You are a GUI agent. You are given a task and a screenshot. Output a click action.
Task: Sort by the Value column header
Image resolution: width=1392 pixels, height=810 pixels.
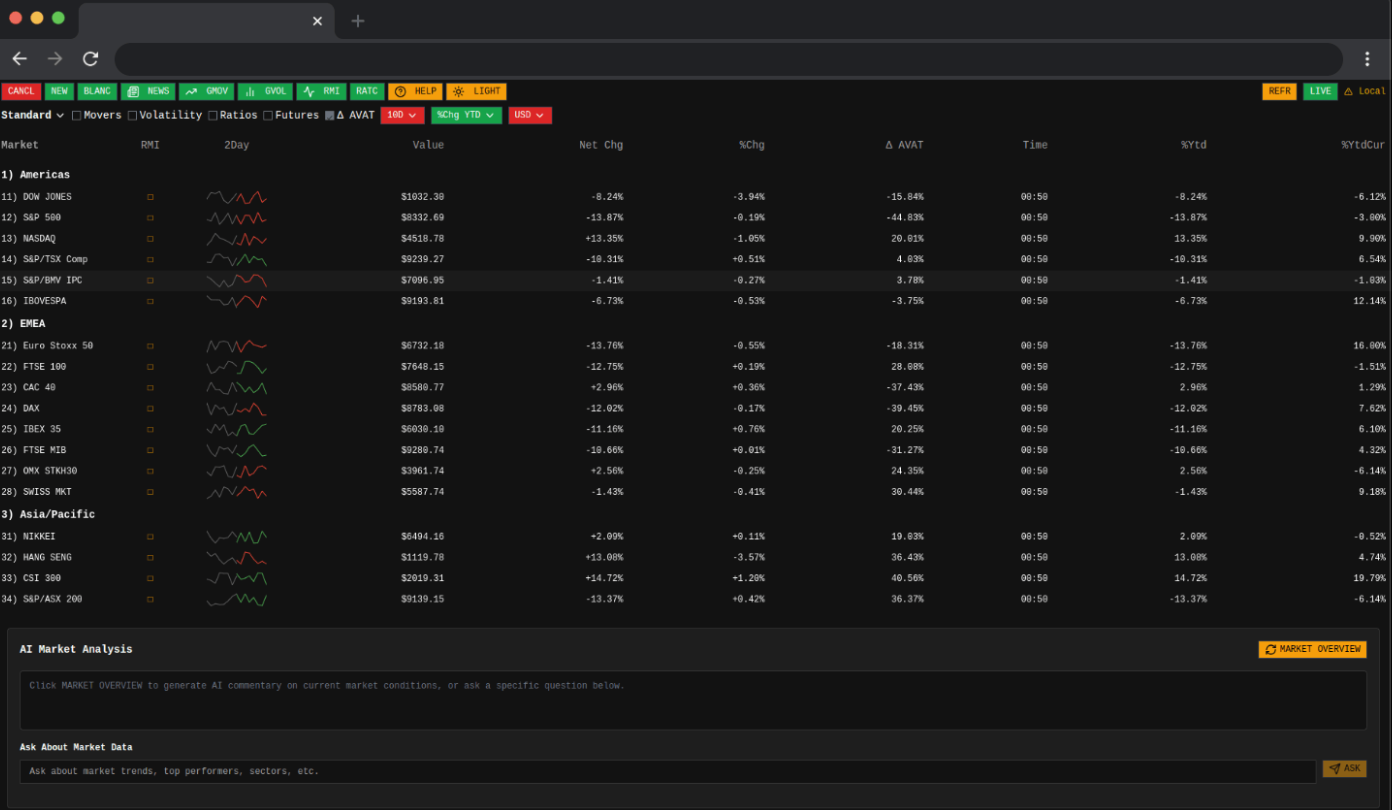coord(428,145)
